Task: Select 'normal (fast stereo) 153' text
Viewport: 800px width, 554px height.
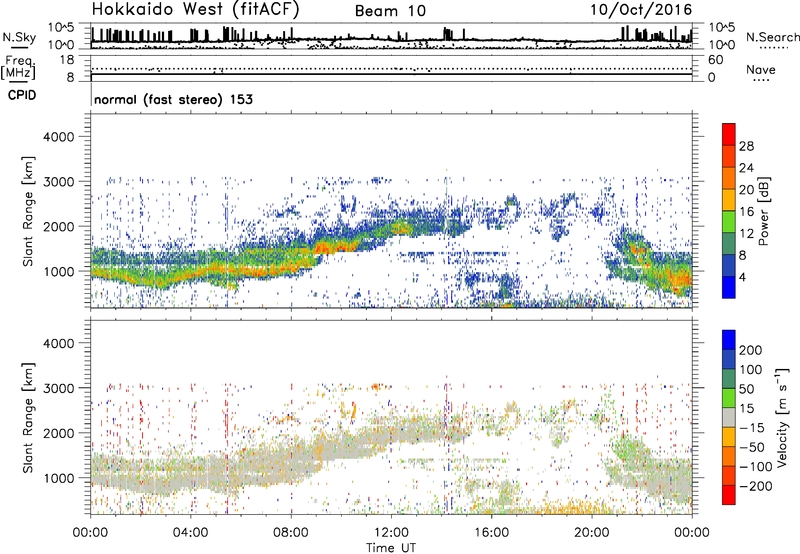Action: click(173, 99)
